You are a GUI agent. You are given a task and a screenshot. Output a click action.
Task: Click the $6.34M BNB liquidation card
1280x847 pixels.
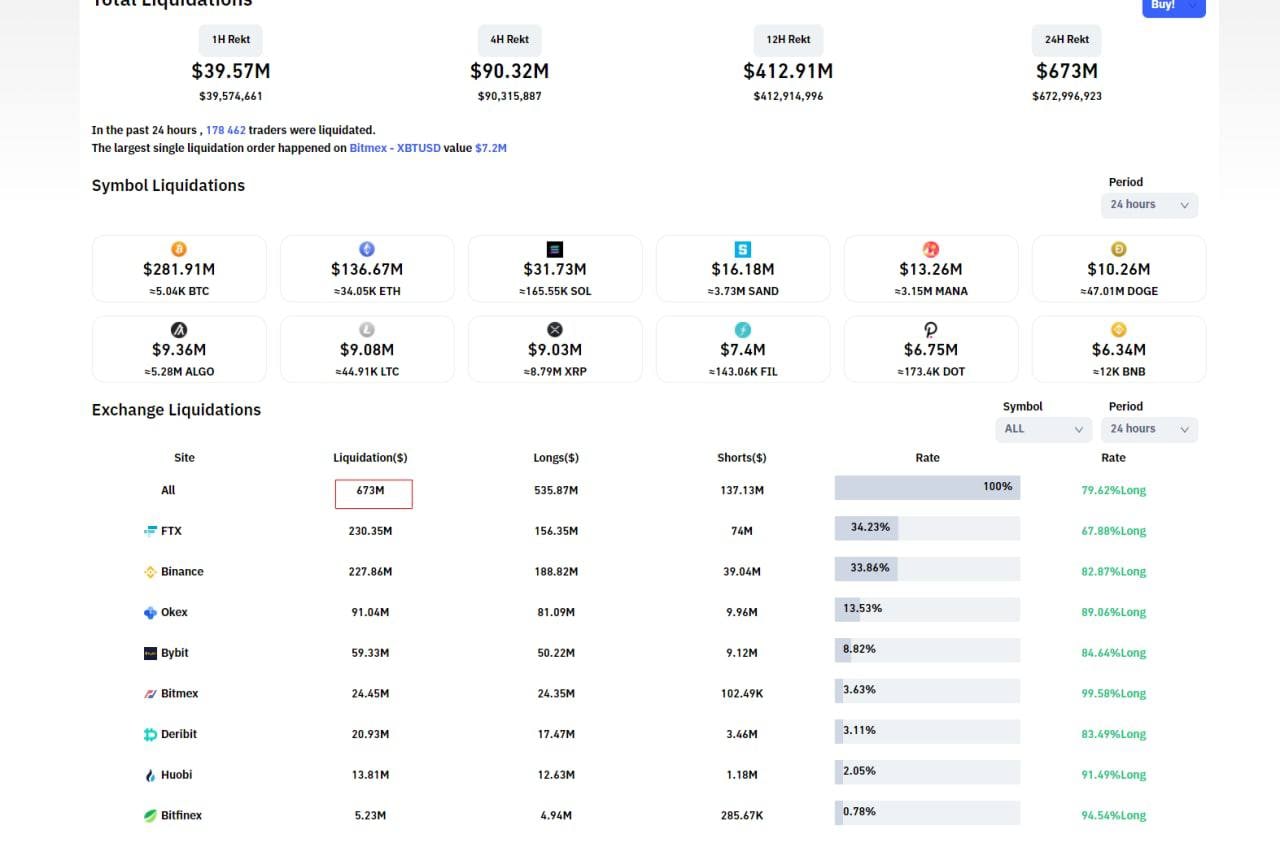tap(1119, 349)
